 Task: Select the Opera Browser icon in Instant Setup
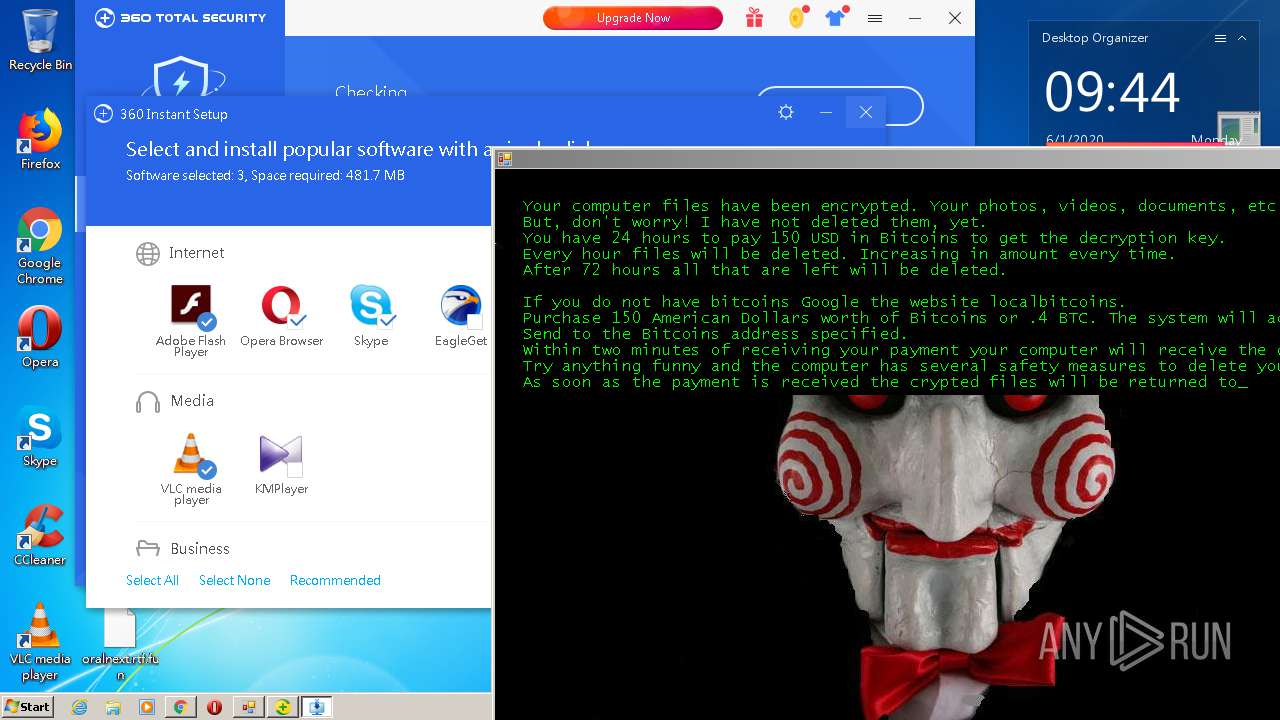281,305
